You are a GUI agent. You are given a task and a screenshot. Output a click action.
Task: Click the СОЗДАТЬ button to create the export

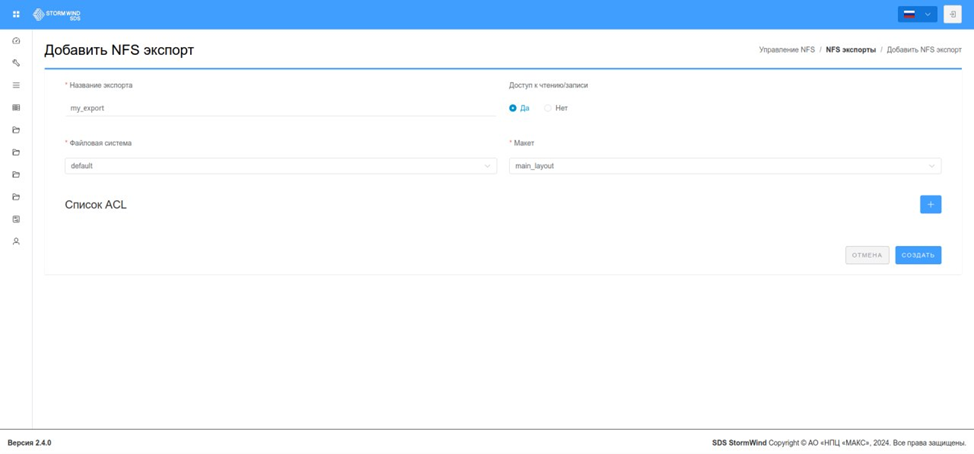918,255
